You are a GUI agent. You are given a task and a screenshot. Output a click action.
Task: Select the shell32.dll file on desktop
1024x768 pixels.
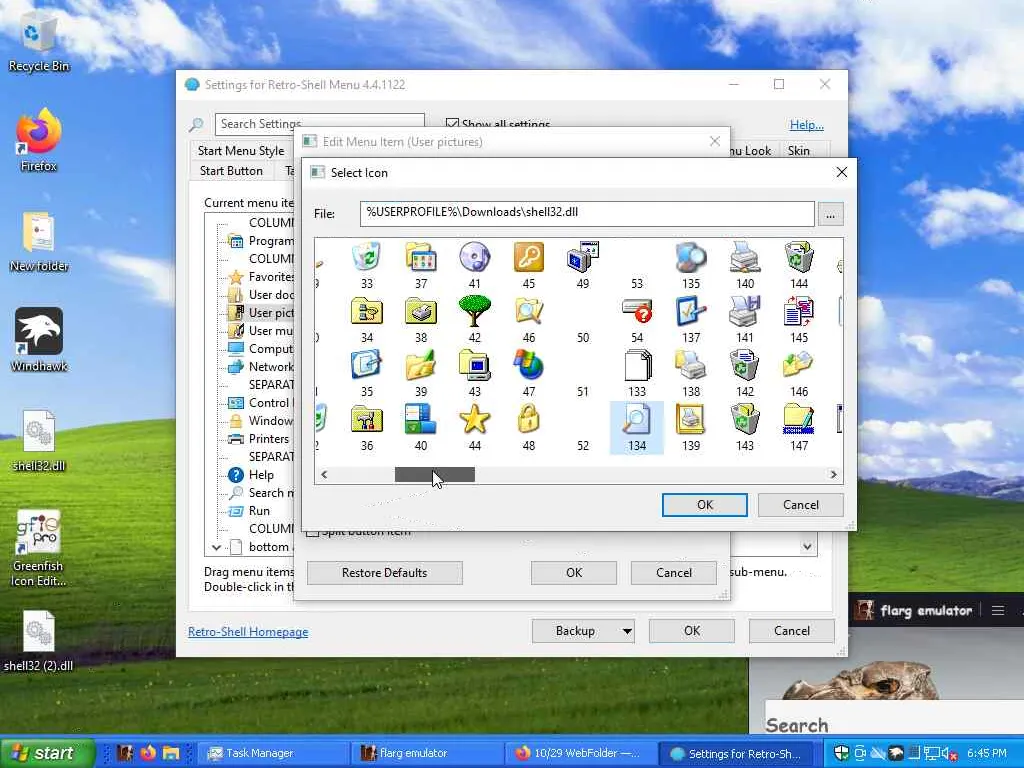tap(39, 441)
